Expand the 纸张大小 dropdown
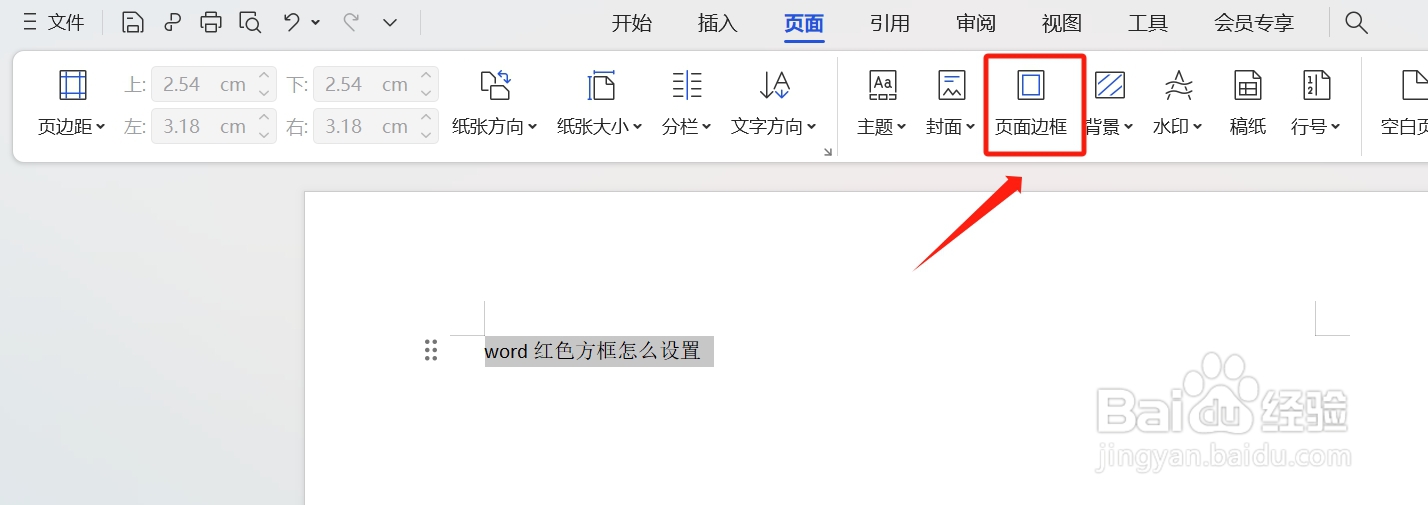 click(x=637, y=127)
